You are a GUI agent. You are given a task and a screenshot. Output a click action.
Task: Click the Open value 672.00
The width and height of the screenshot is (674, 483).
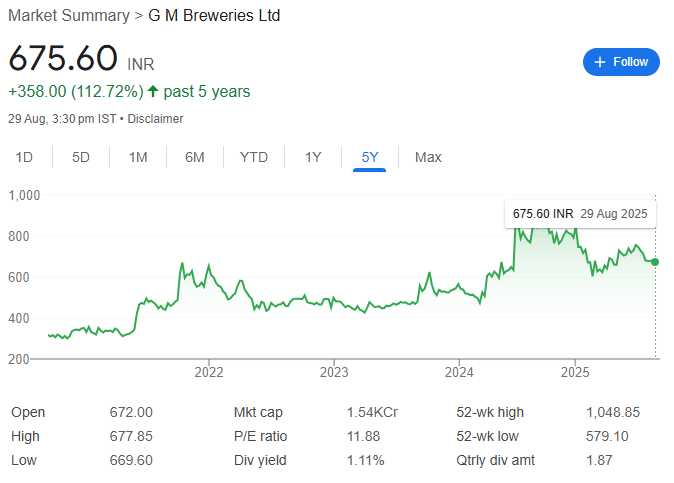pyautogui.click(x=131, y=412)
